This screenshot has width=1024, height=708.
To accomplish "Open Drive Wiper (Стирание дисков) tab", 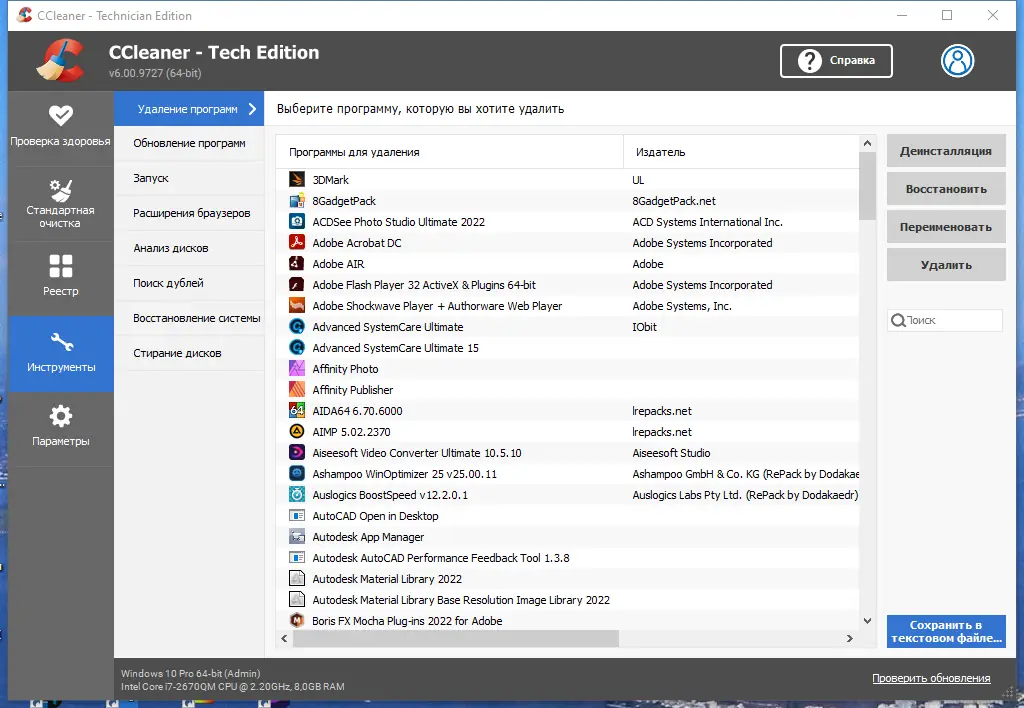I will (189, 353).
